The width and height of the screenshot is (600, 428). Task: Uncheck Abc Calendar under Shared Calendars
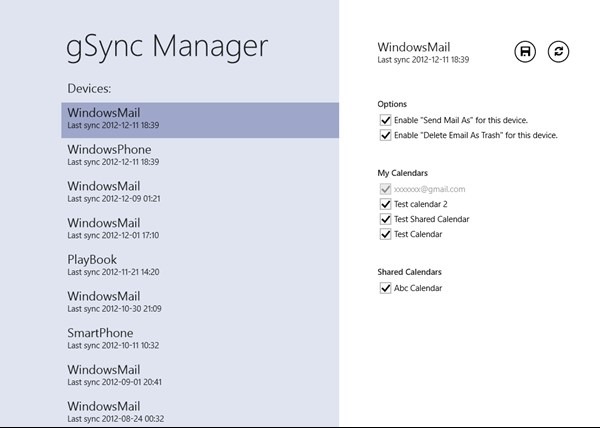[385, 288]
